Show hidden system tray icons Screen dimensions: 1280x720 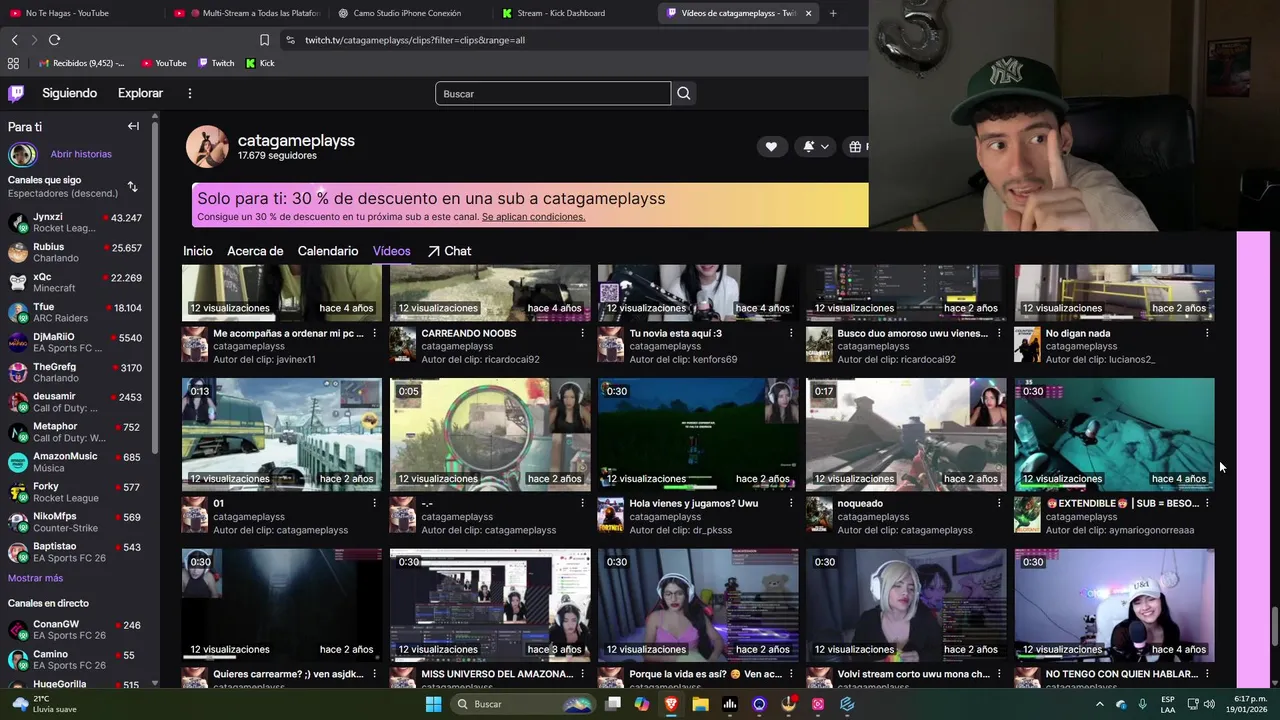coord(1100,704)
